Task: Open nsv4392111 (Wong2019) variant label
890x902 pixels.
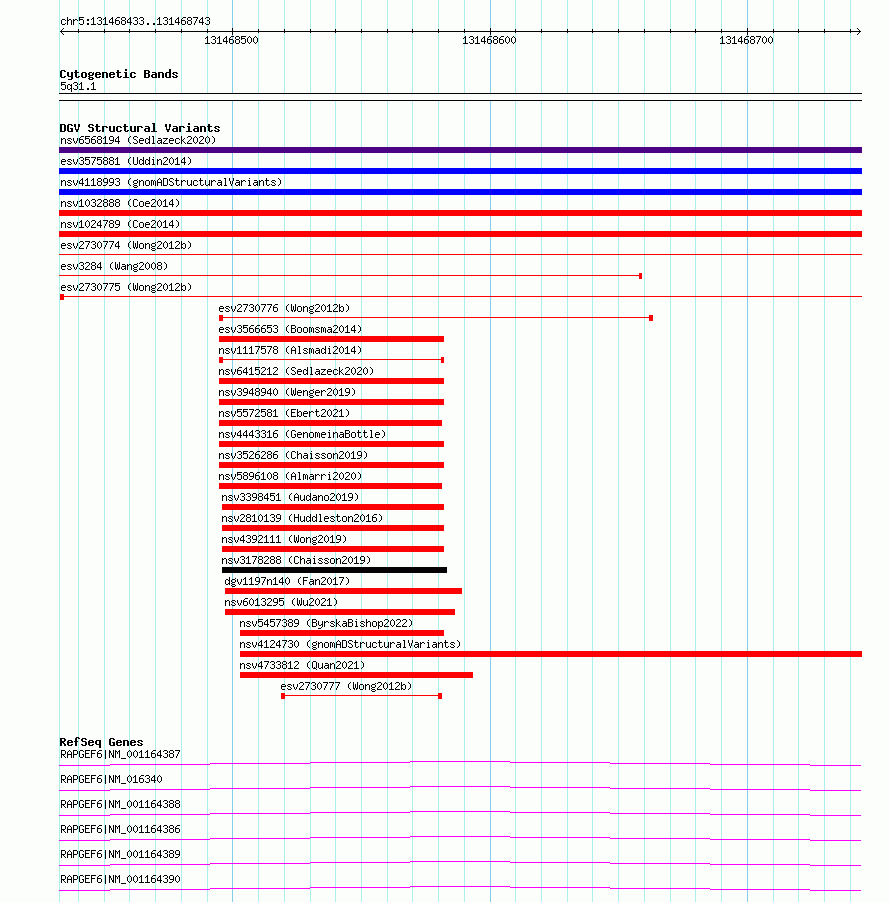Action: point(284,539)
